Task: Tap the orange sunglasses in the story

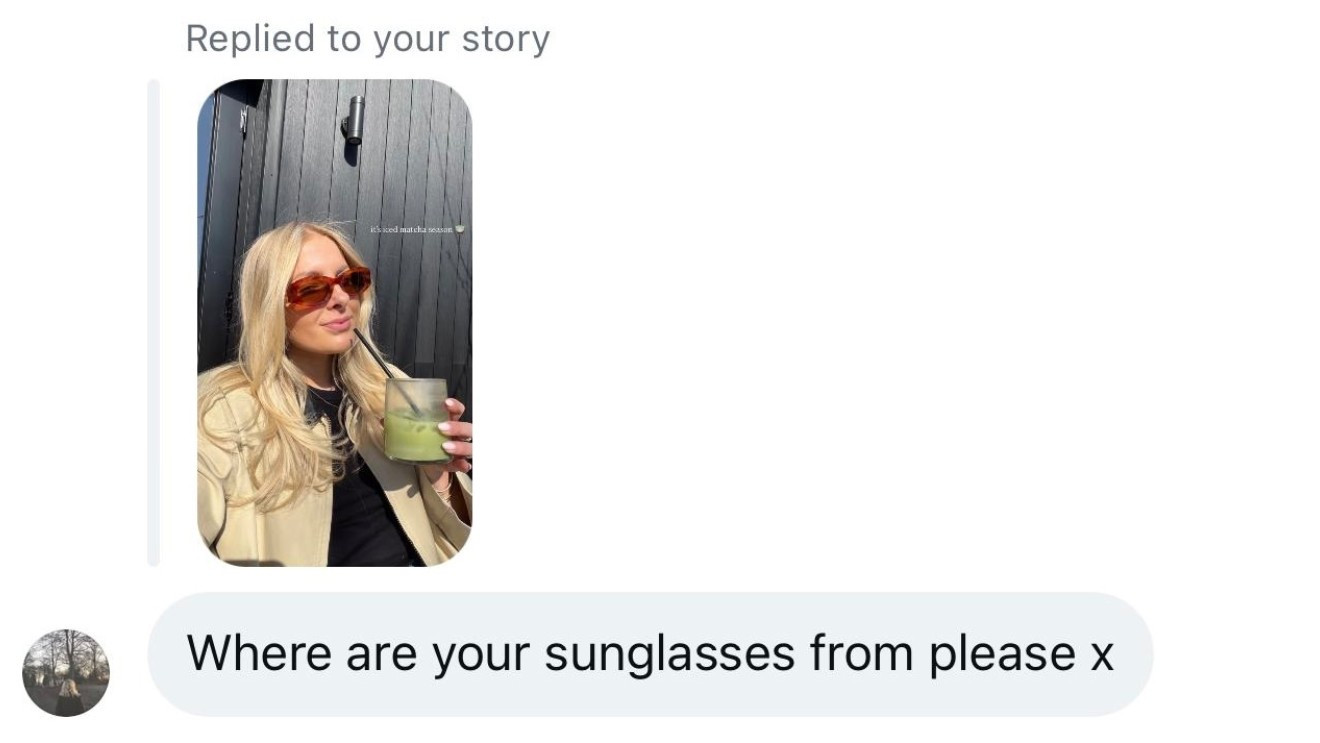Action: coord(328,286)
